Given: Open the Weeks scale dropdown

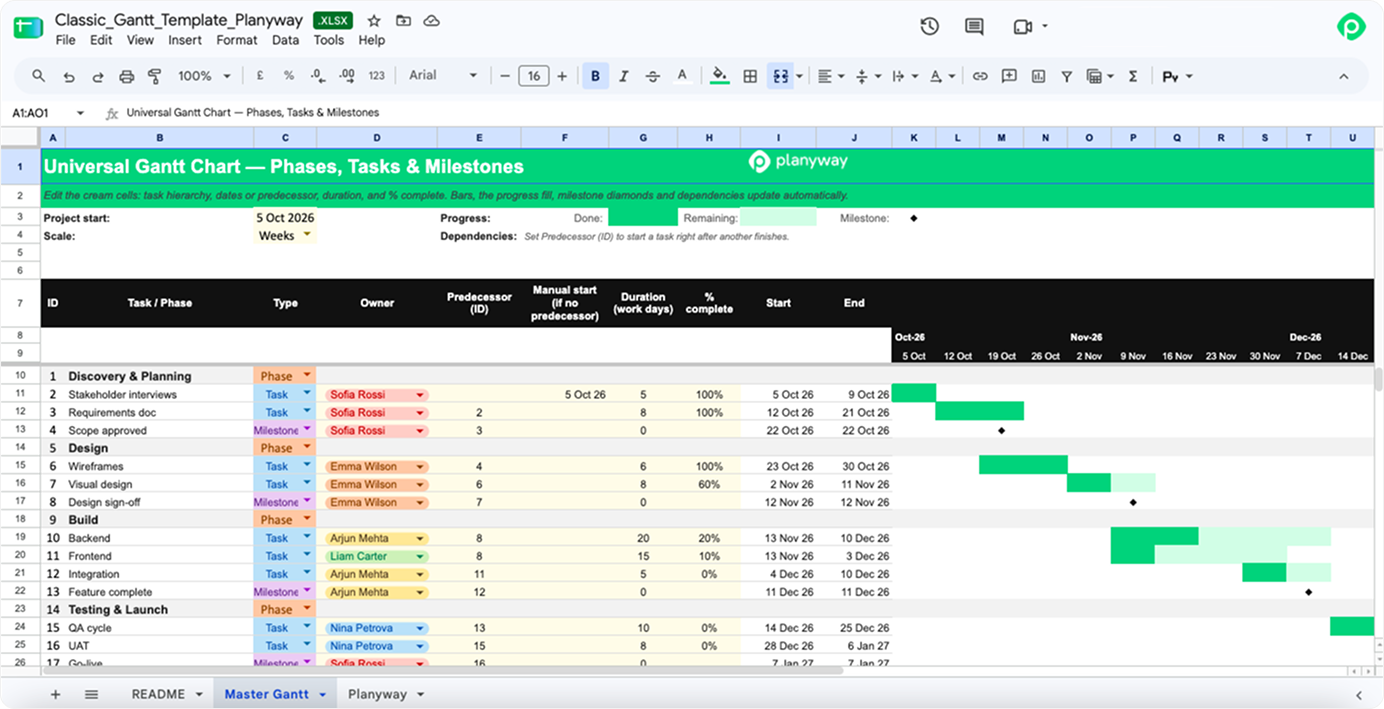Looking at the screenshot, I should tap(307, 235).
